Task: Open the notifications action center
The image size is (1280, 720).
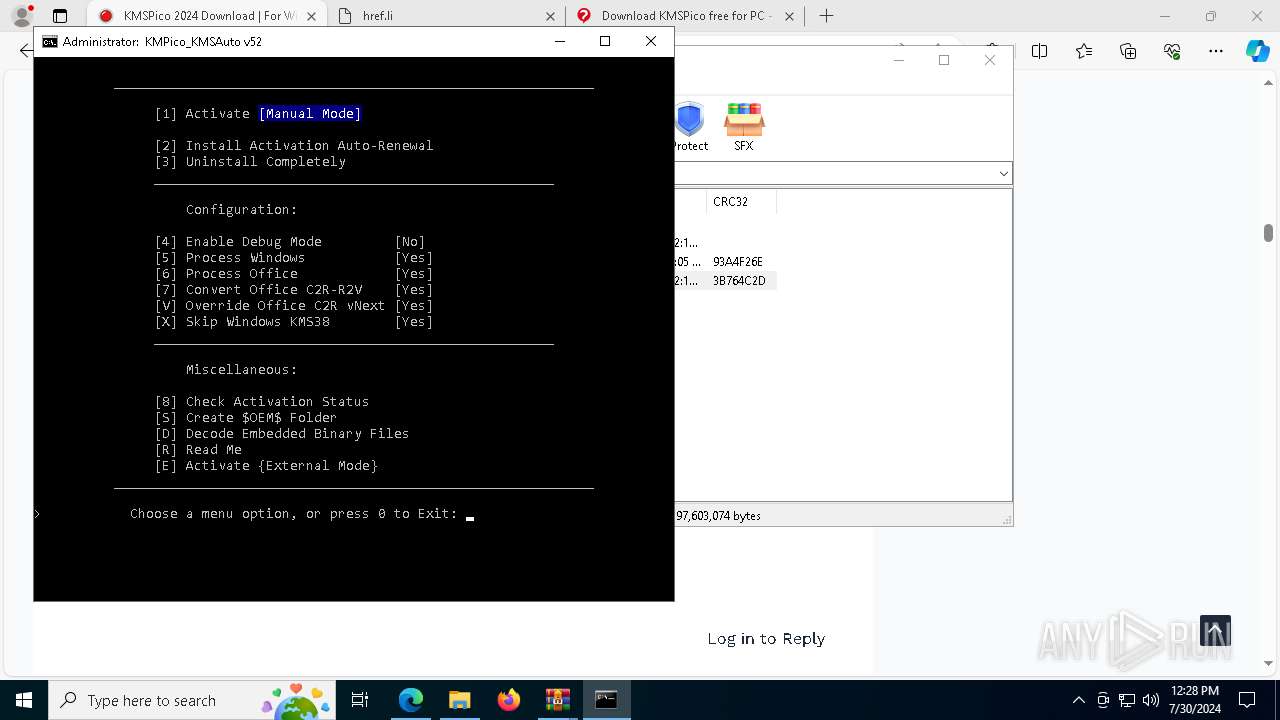Action: point(1247,700)
